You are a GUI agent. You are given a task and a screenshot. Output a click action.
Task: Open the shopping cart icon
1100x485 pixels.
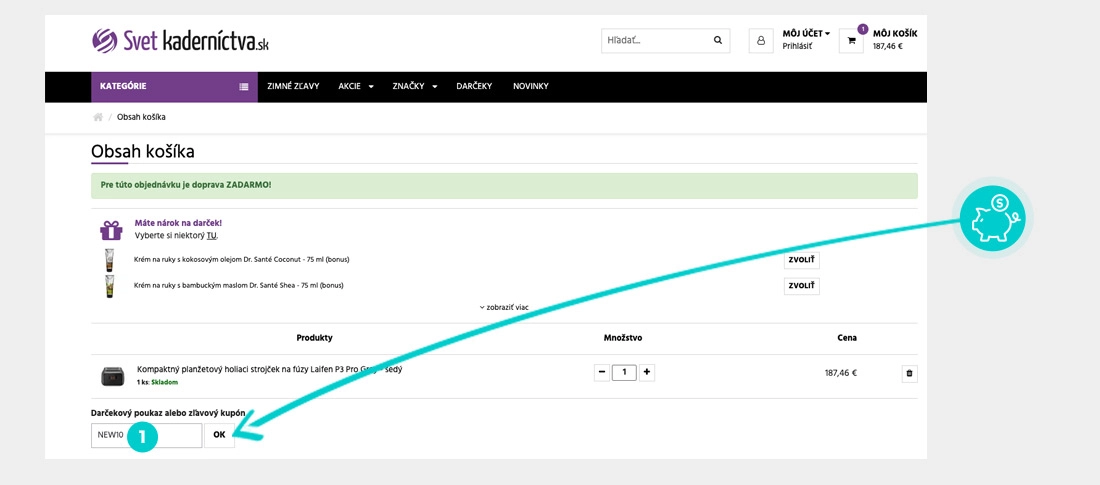[x=851, y=41]
